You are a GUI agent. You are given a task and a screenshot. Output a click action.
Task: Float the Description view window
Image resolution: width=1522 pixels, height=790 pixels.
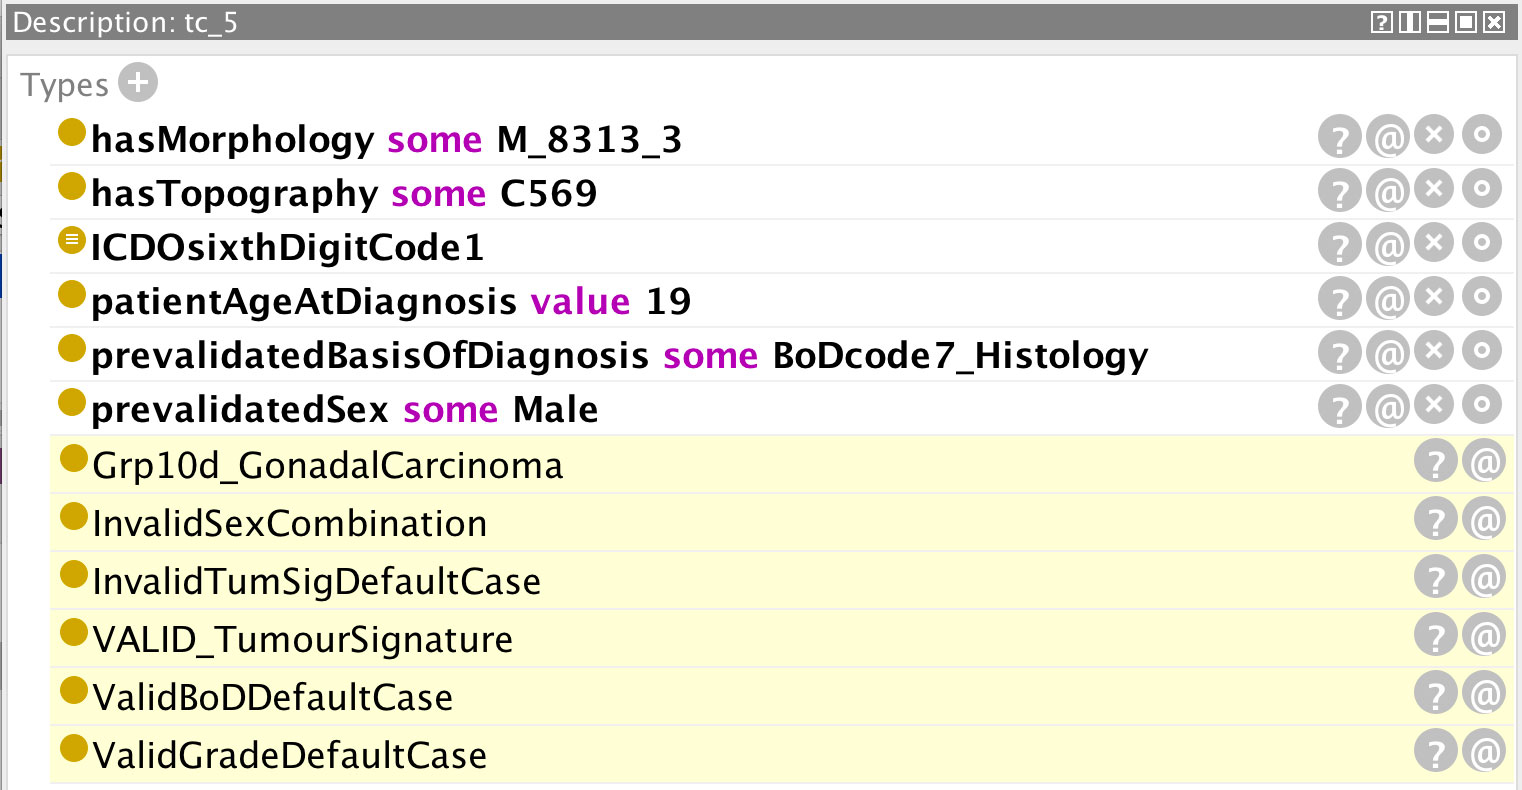(x=1465, y=22)
